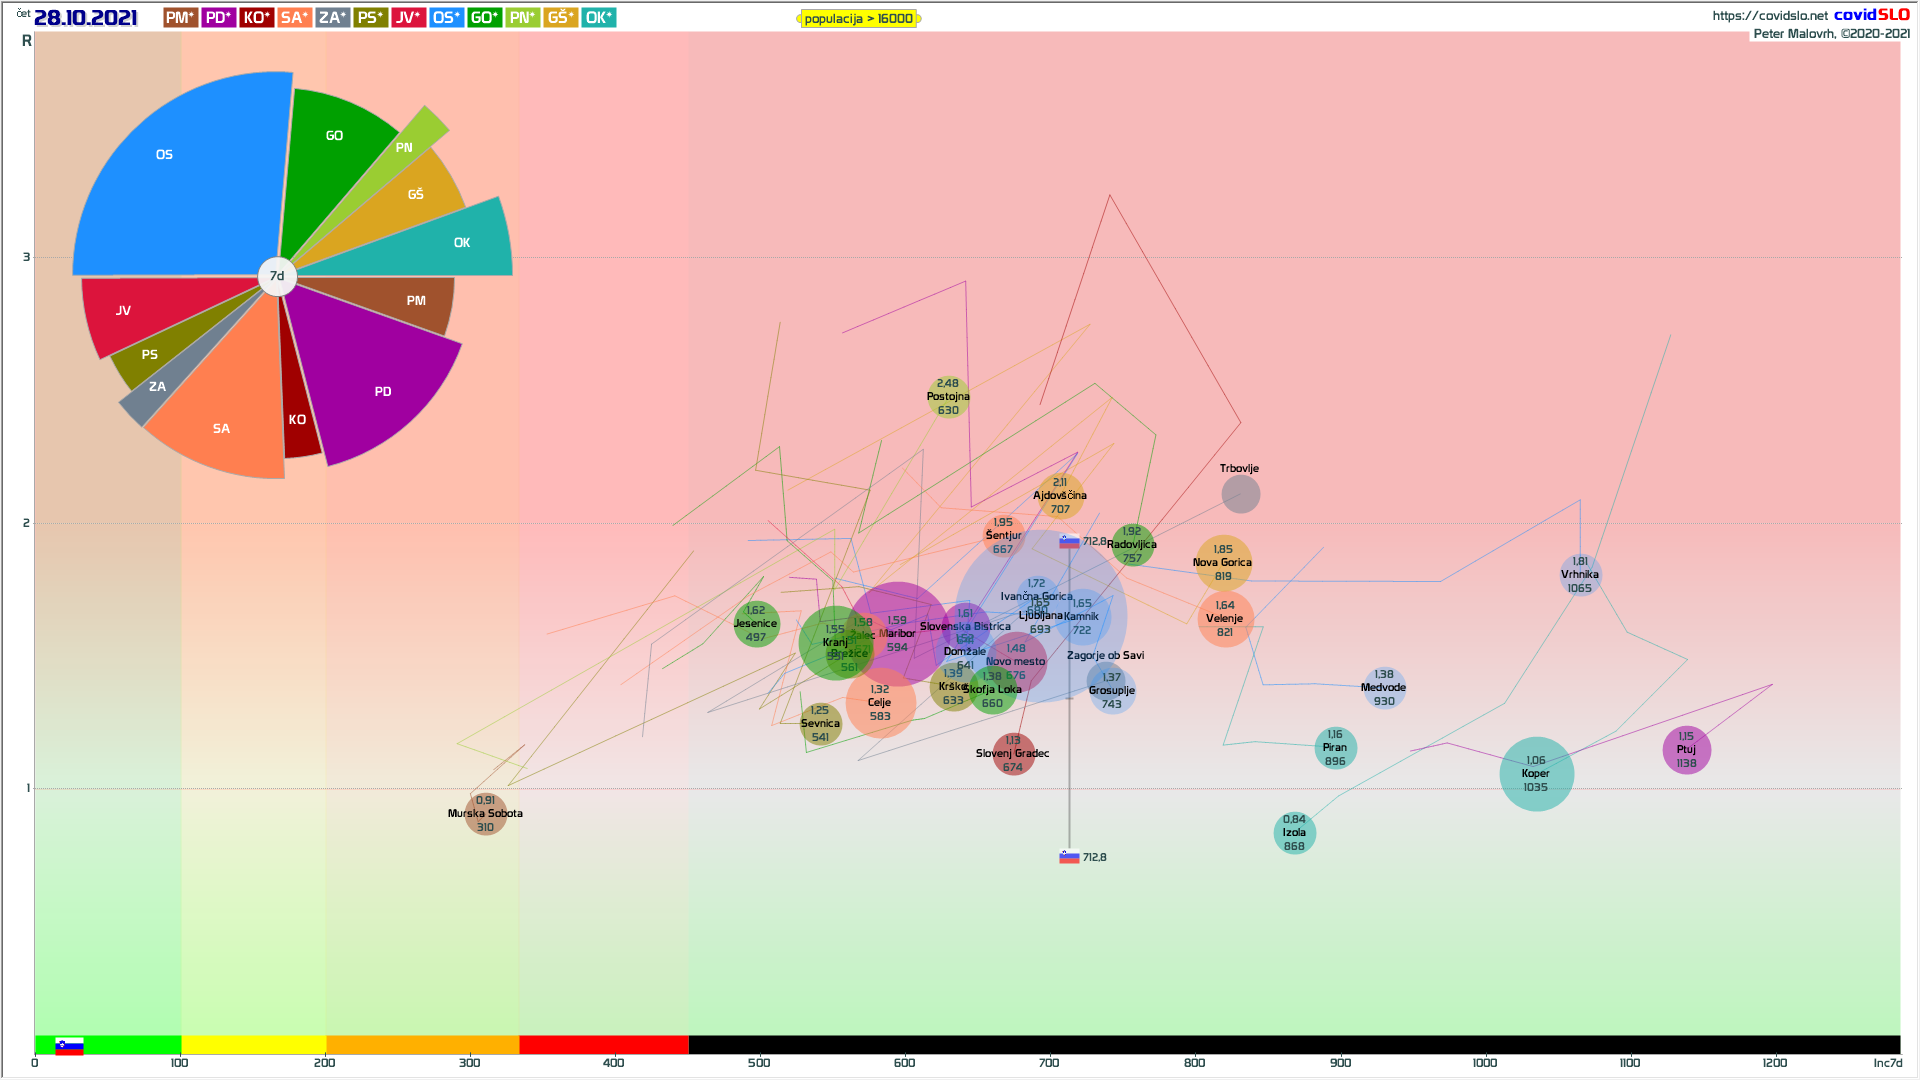1920x1080 pixels.
Task: Click the Ptuj bubble
Action: (1686, 750)
